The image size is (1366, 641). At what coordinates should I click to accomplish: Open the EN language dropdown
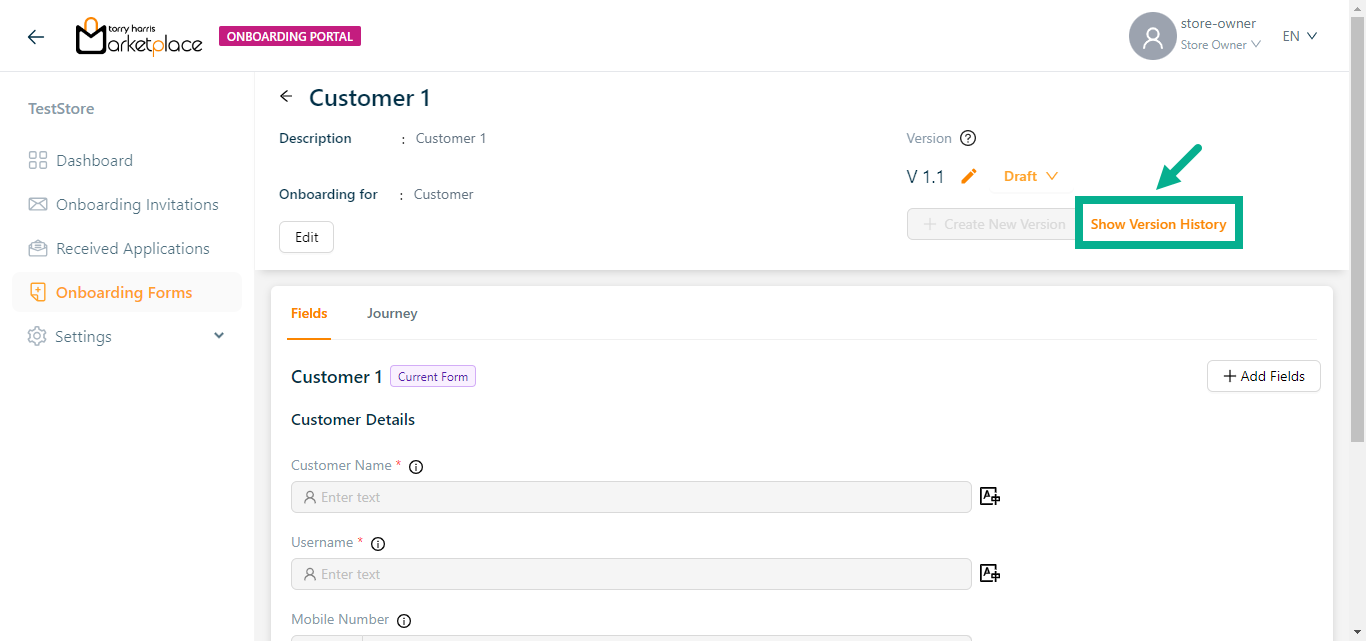click(1300, 36)
